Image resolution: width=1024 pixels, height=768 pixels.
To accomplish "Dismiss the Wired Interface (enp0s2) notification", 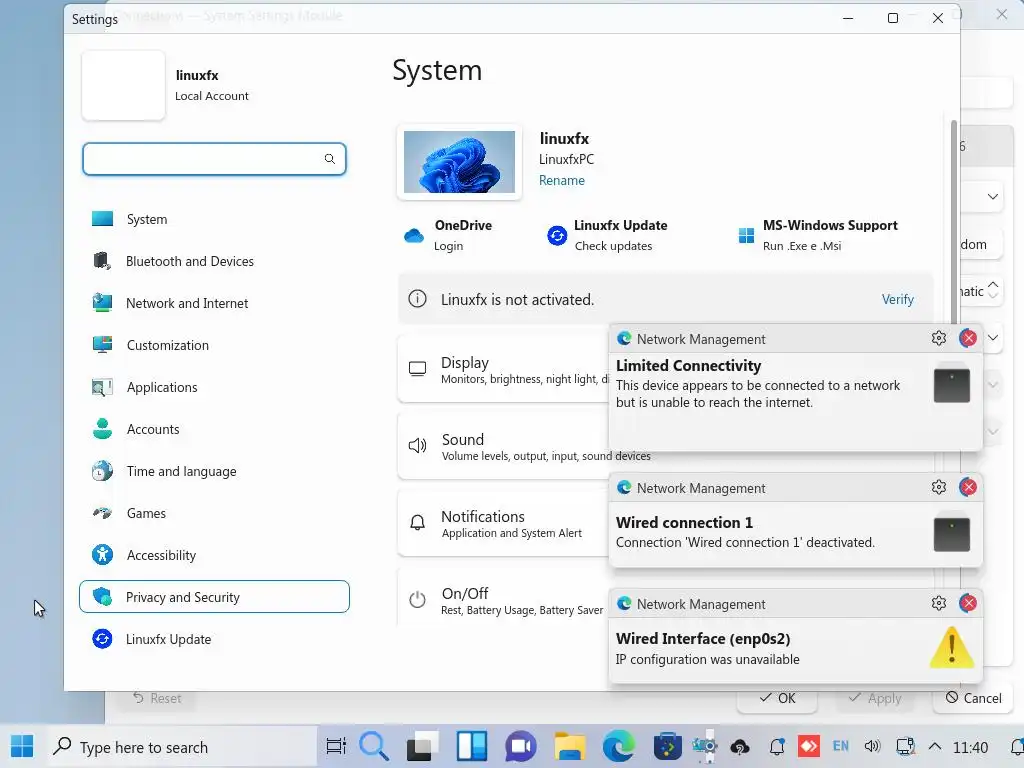I will click(x=968, y=603).
